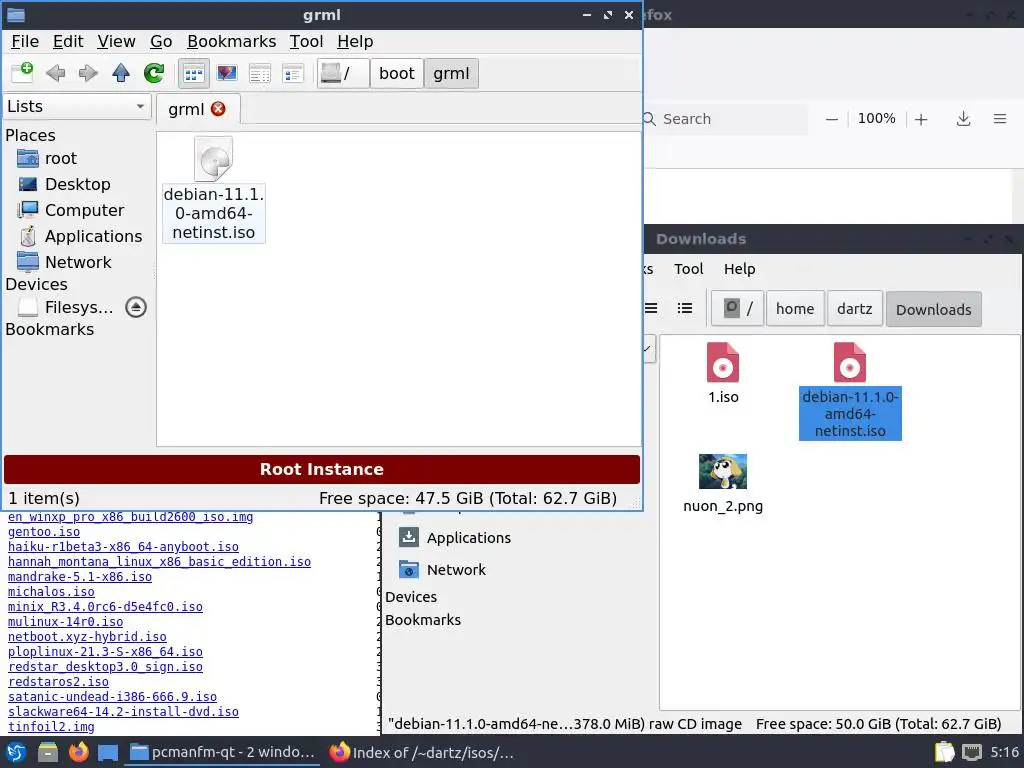Open mandrake-5.1-x86.iso link
The width and height of the screenshot is (1024, 768).
(x=80, y=577)
